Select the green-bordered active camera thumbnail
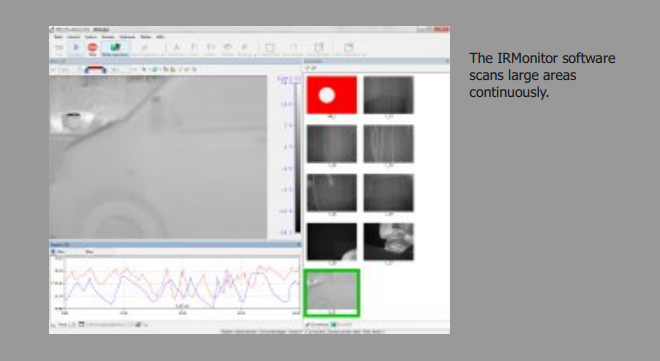 [x=332, y=293]
